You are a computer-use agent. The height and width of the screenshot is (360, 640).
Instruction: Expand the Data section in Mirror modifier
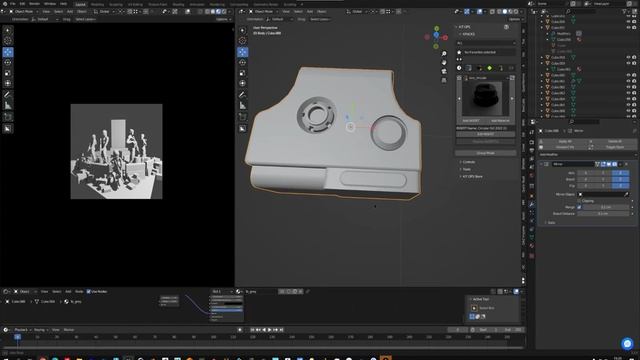tap(551, 222)
